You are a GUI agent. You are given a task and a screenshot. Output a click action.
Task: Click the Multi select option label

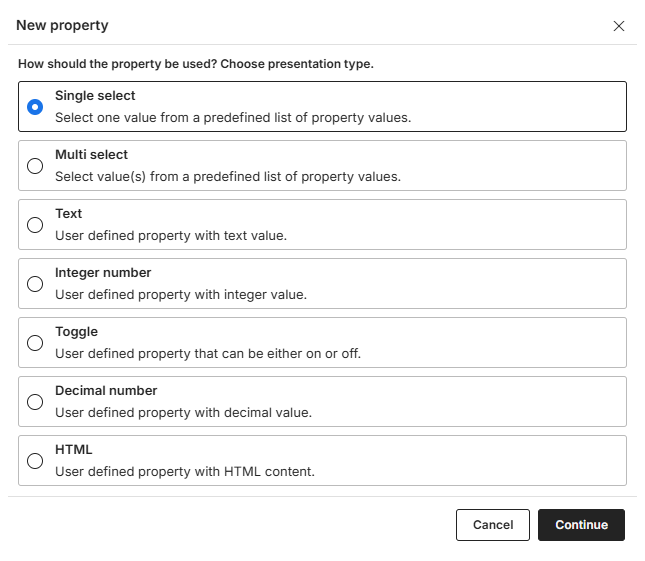(x=91, y=155)
